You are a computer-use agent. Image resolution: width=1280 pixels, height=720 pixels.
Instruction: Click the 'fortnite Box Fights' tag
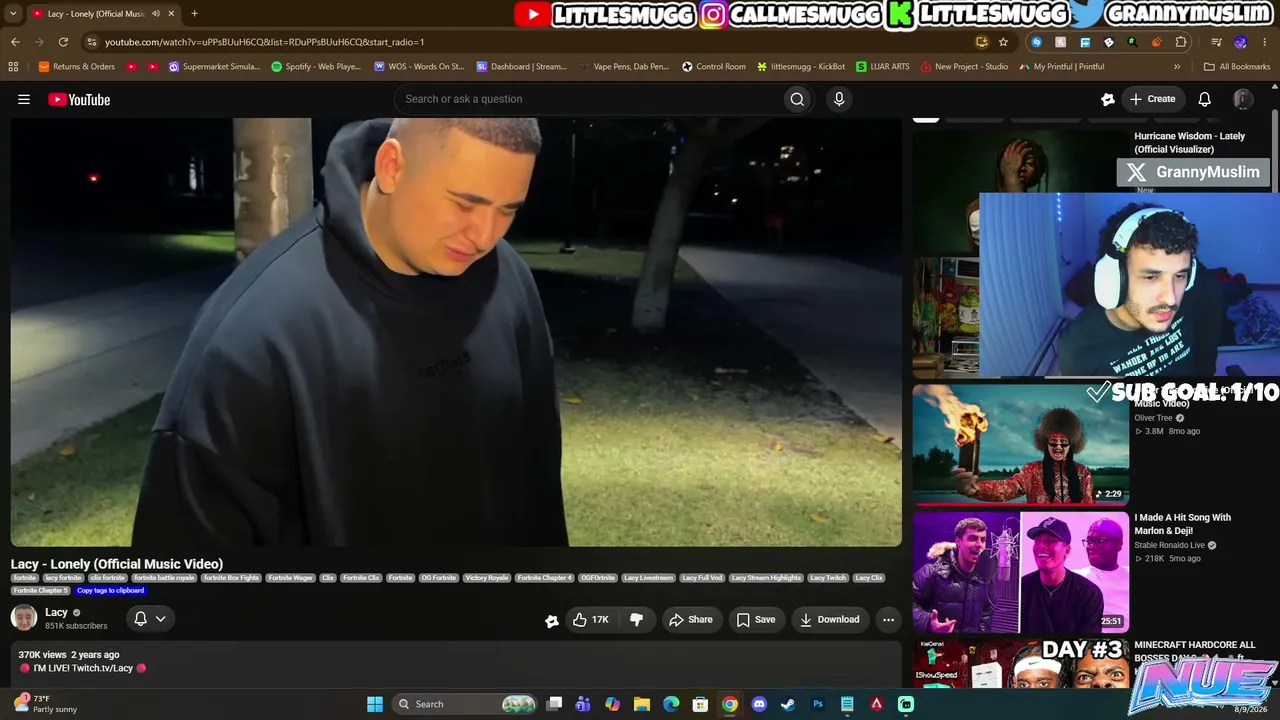click(x=231, y=578)
